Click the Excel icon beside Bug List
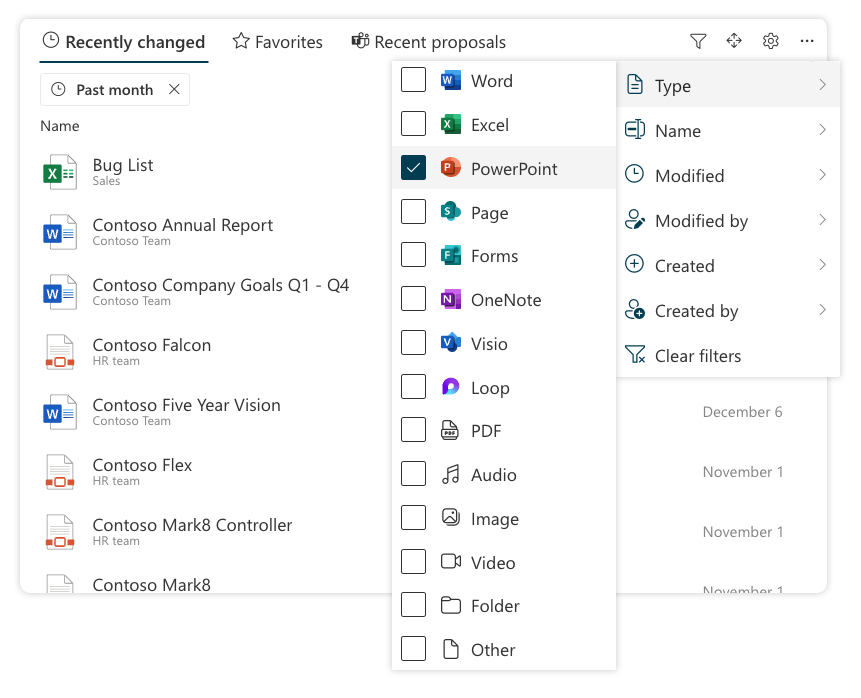The image size is (861, 698). pyautogui.click(x=60, y=172)
